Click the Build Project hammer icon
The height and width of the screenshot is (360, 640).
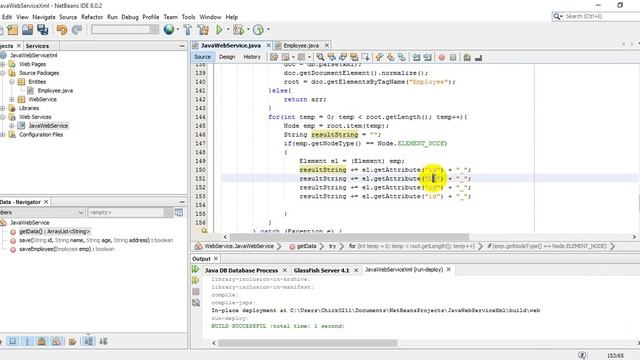(x=187, y=29)
